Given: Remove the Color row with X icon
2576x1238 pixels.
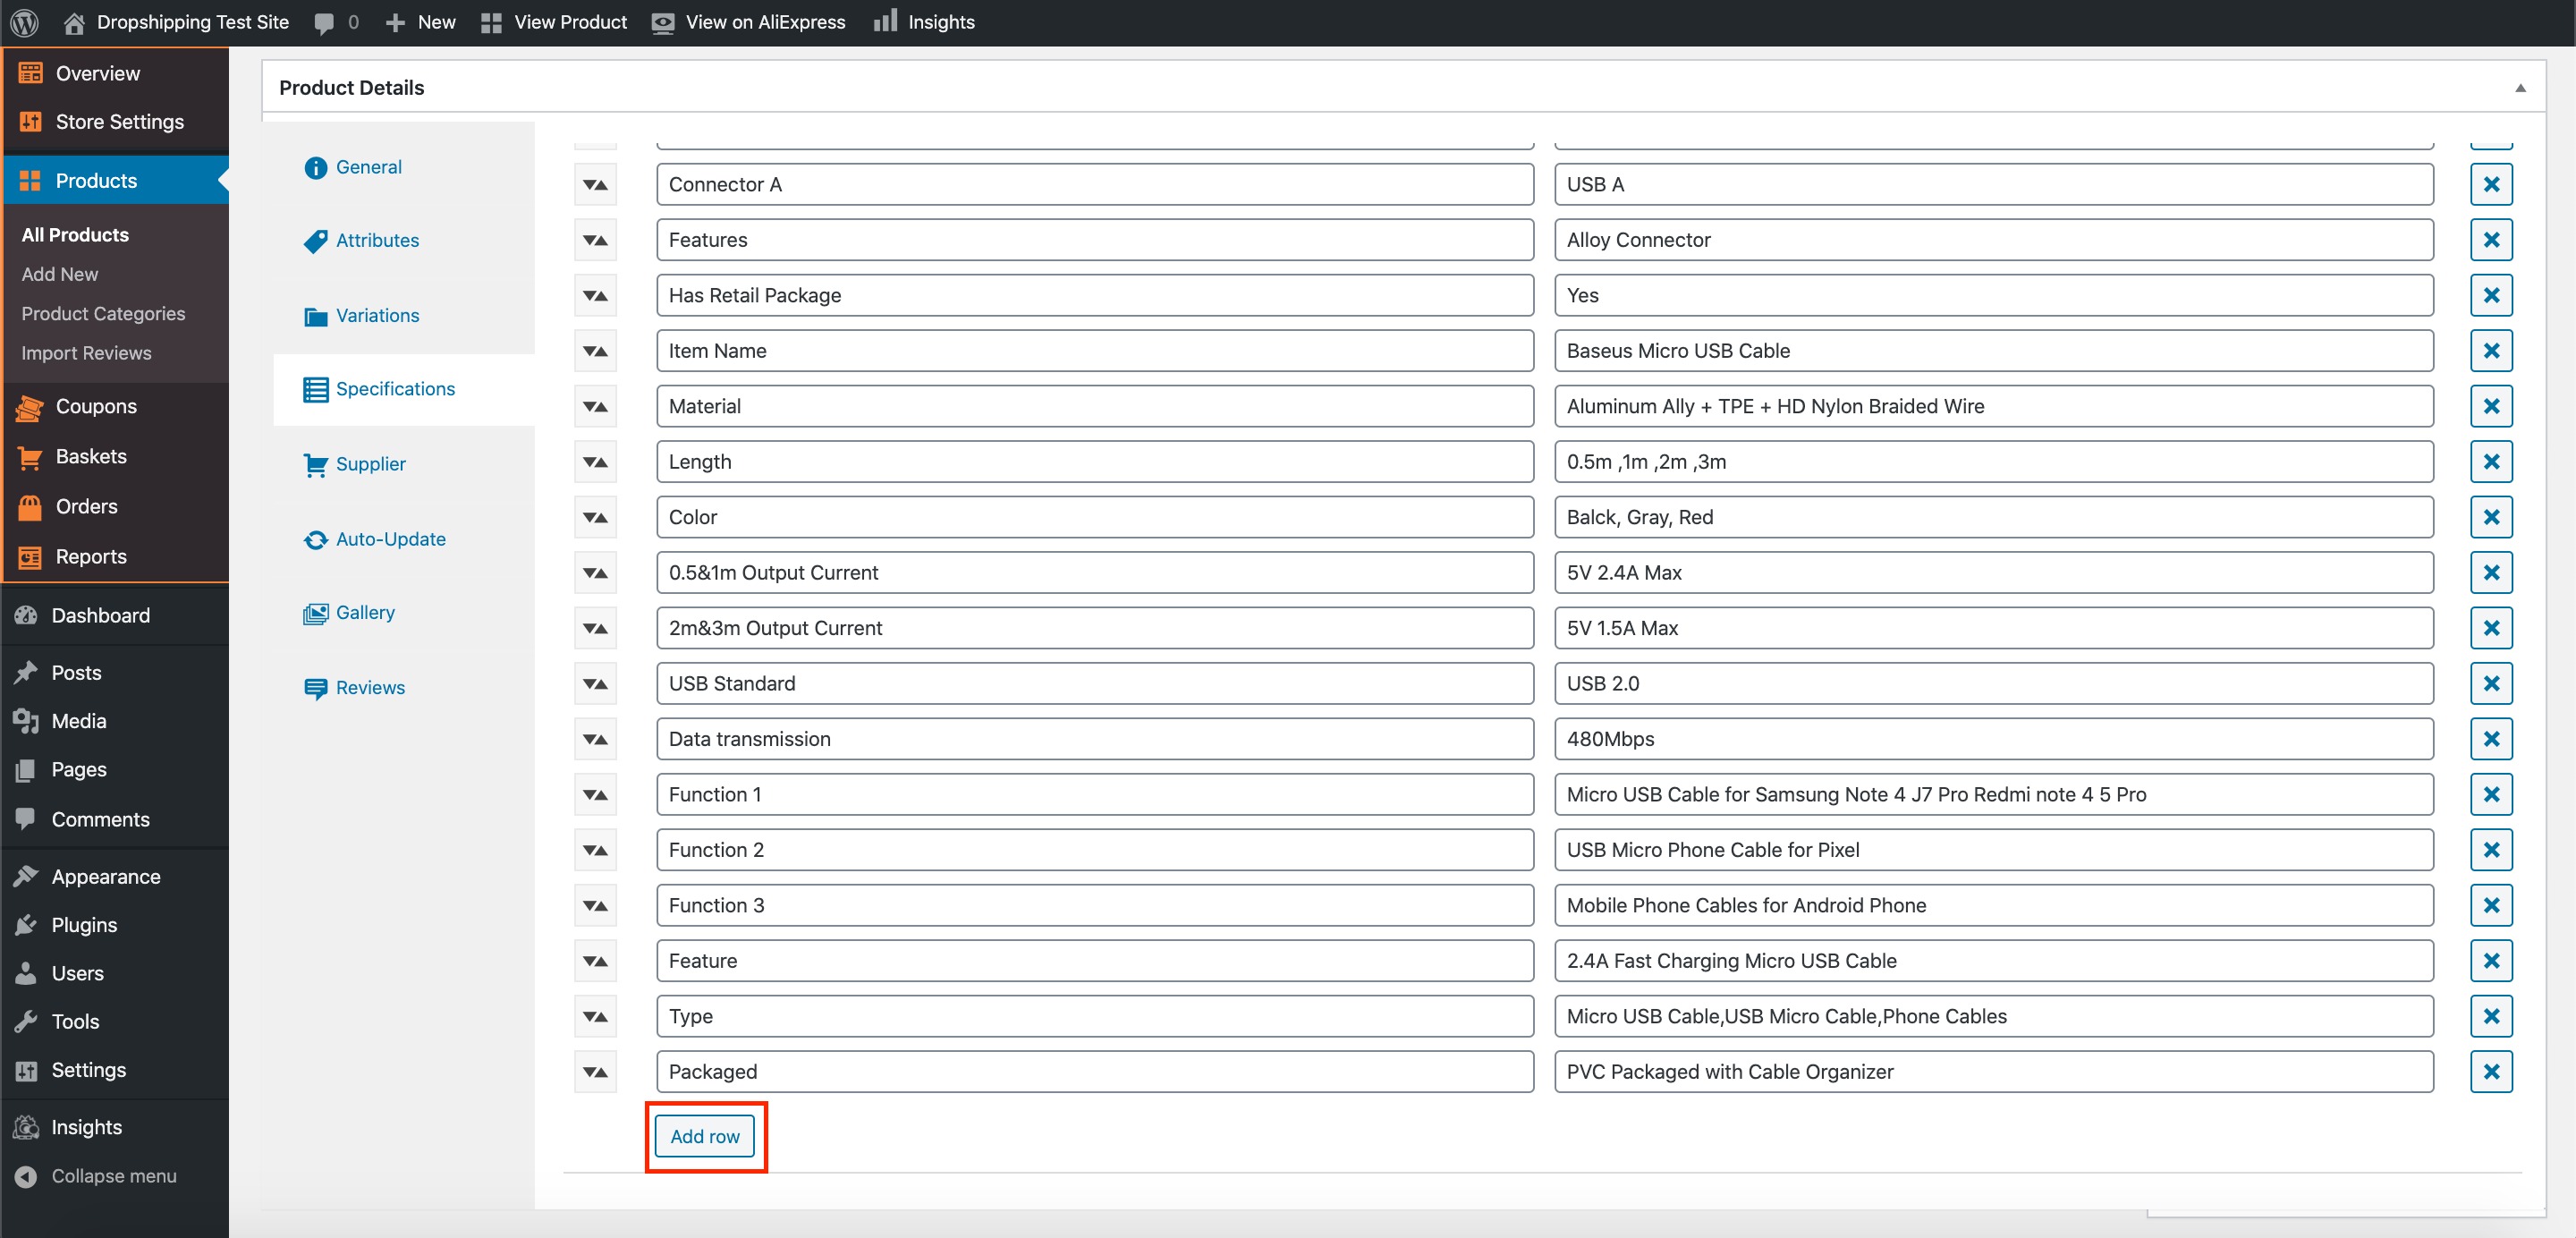Looking at the screenshot, I should [x=2490, y=517].
